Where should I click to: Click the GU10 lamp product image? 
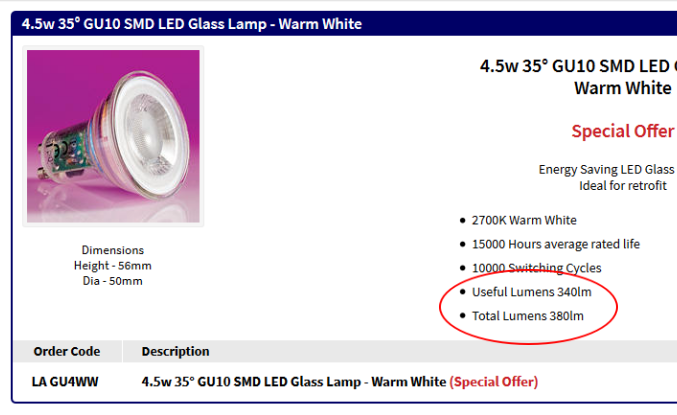[113, 136]
